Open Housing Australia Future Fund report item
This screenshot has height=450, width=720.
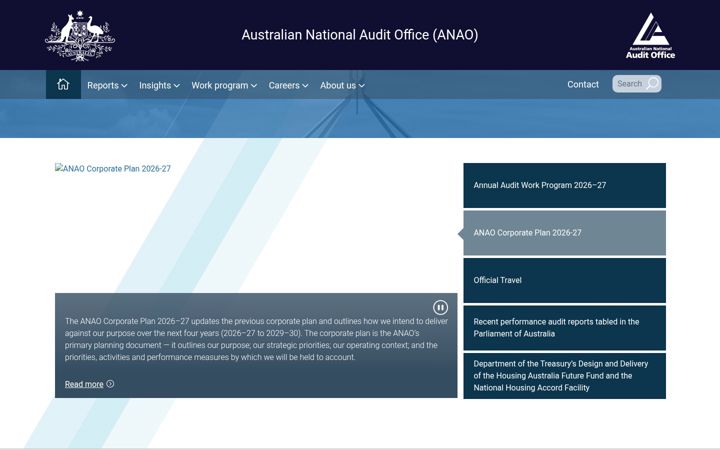(564, 376)
